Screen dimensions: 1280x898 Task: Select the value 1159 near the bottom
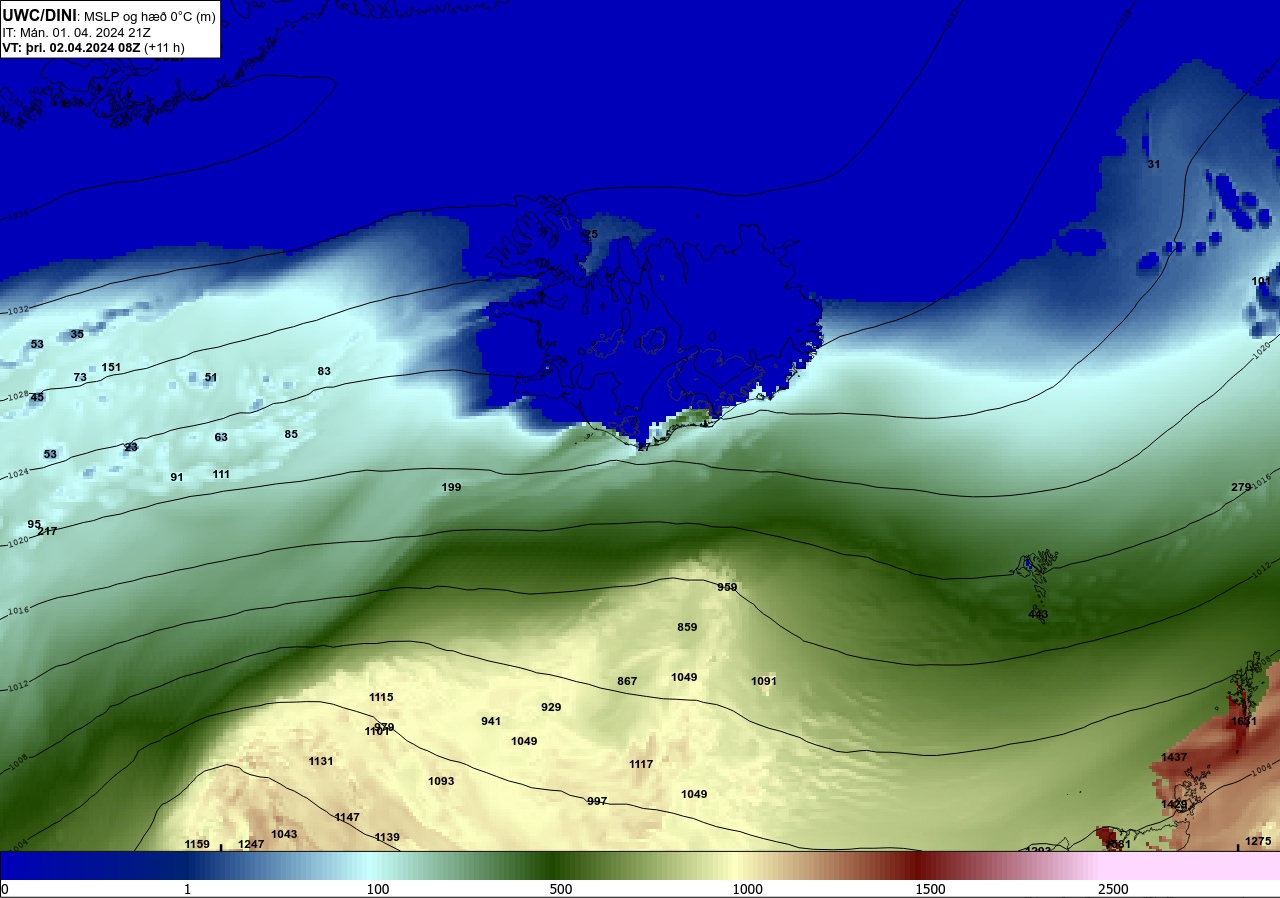(197, 844)
